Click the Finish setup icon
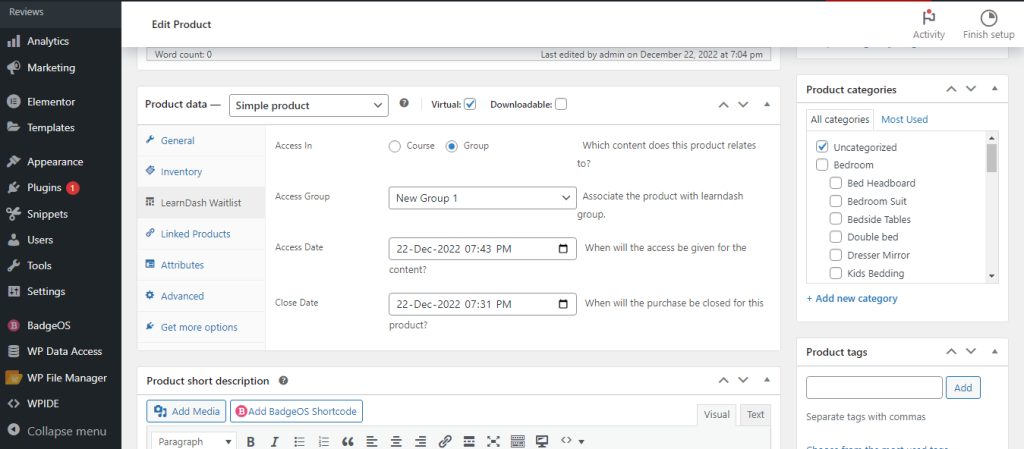Screen dimensions: 1024x449 click(x=989, y=17)
